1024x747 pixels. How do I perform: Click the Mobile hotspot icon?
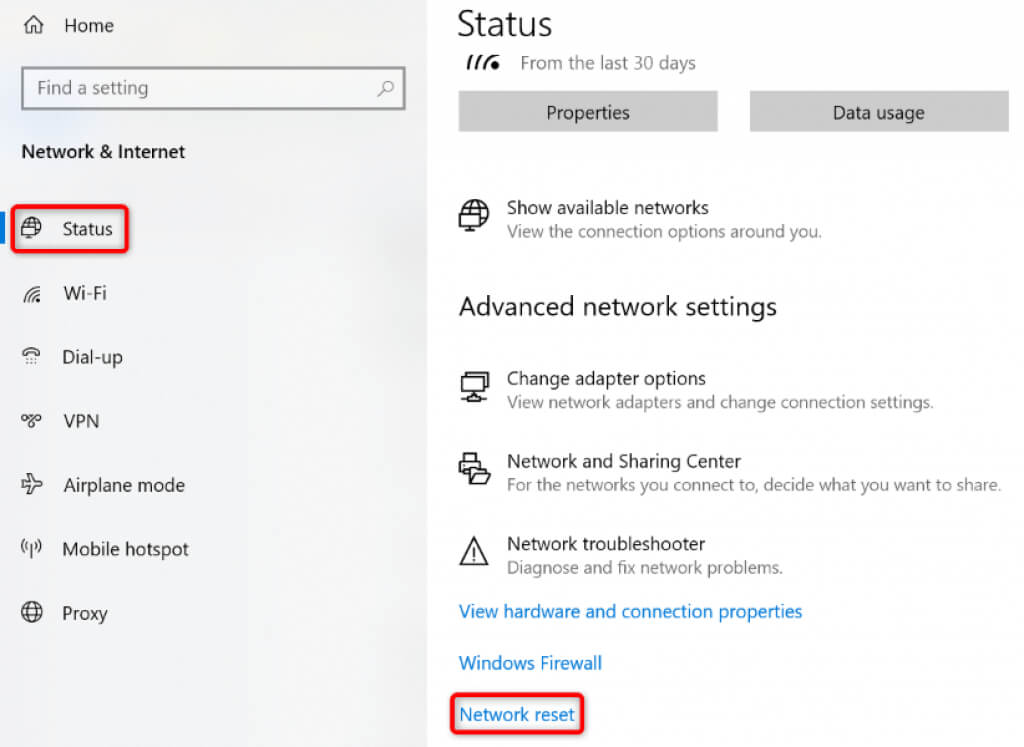[32, 549]
